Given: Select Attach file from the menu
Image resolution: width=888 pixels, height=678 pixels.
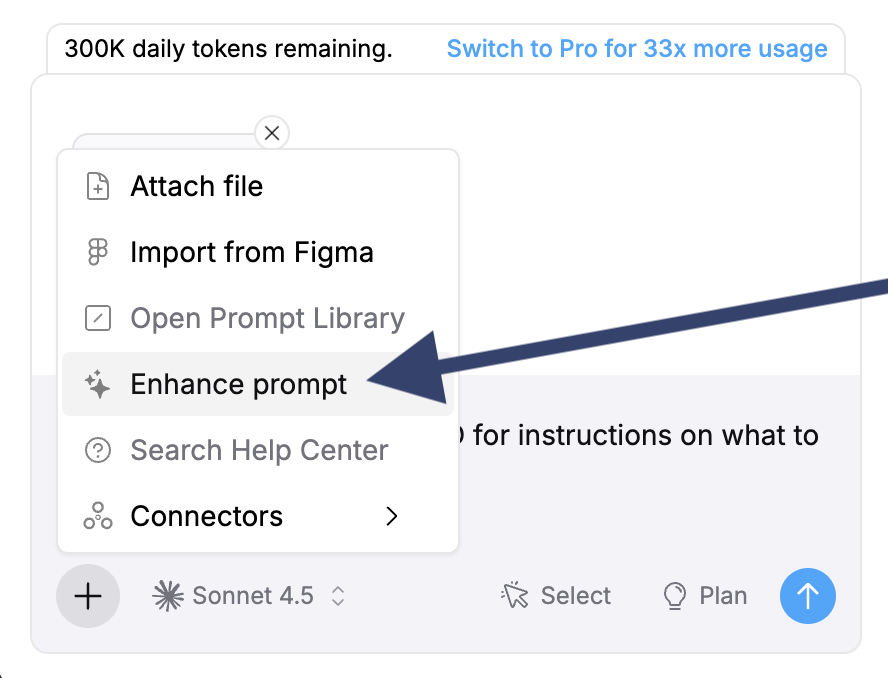Looking at the screenshot, I should (196, 186).
